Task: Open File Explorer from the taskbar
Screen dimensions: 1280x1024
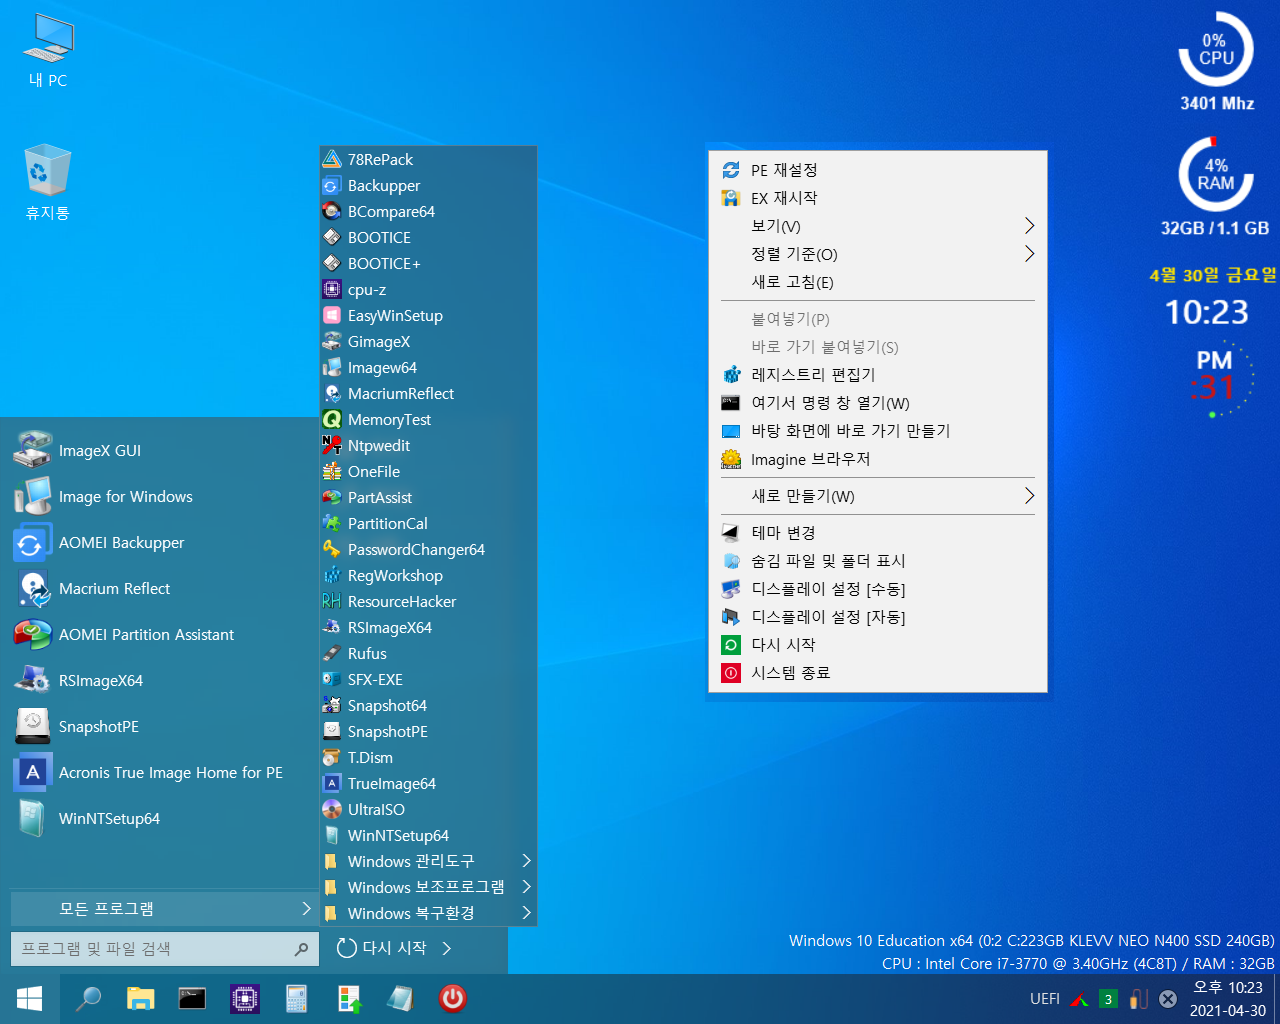Action: pos(141,999)
